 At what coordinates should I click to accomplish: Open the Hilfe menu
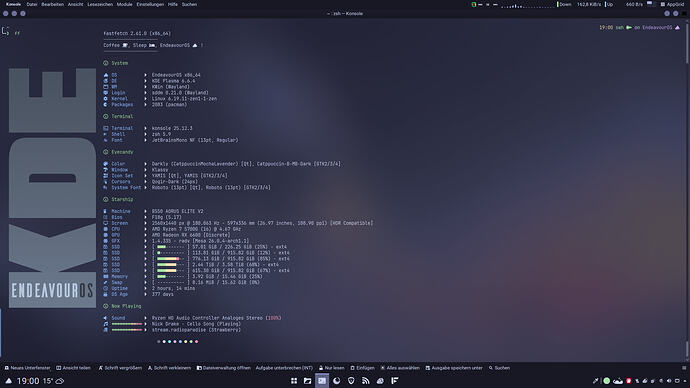[172, 4]
